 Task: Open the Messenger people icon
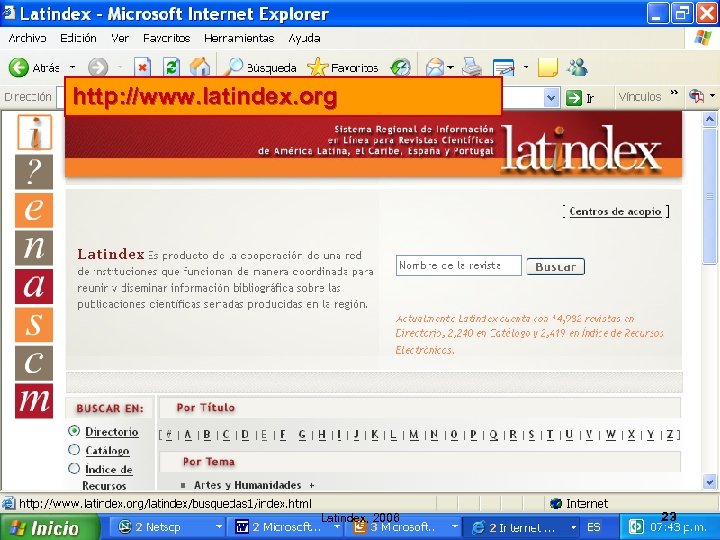[x=577, y=68]
